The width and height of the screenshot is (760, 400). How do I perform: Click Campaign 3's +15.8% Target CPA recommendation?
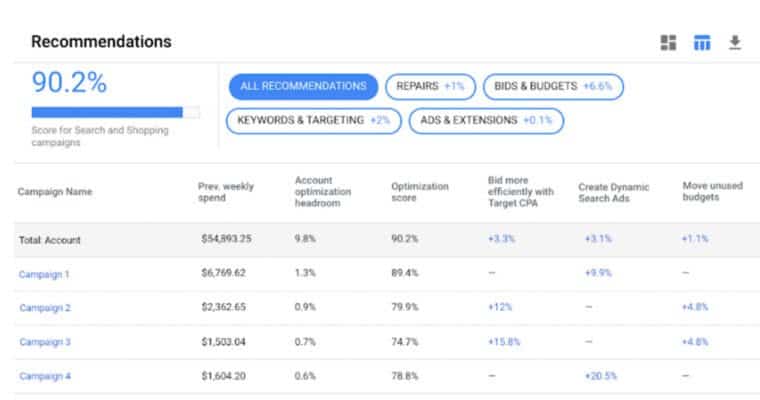(x=504, y=342)
